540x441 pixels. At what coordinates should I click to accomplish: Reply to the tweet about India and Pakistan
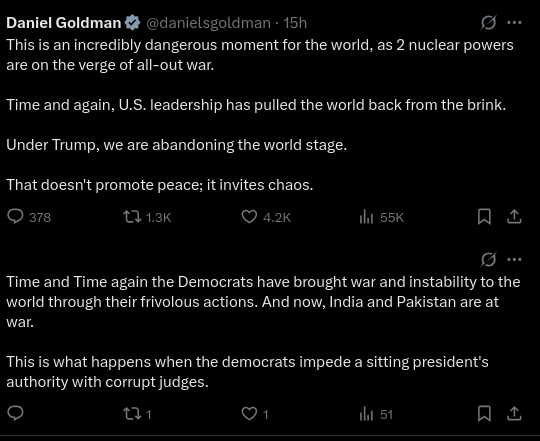[15, 413]
